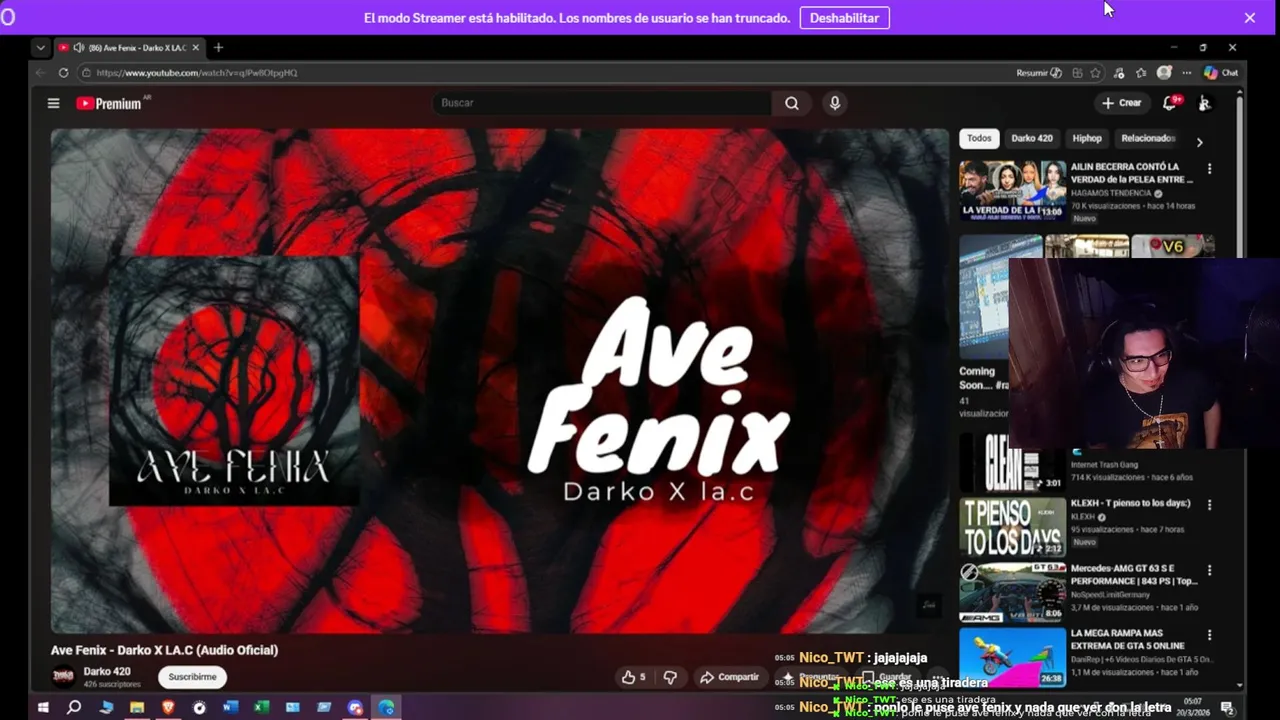Click the Crear button
The width and height of the screenshot is (1280, 720).
(x=1122, y=103)
